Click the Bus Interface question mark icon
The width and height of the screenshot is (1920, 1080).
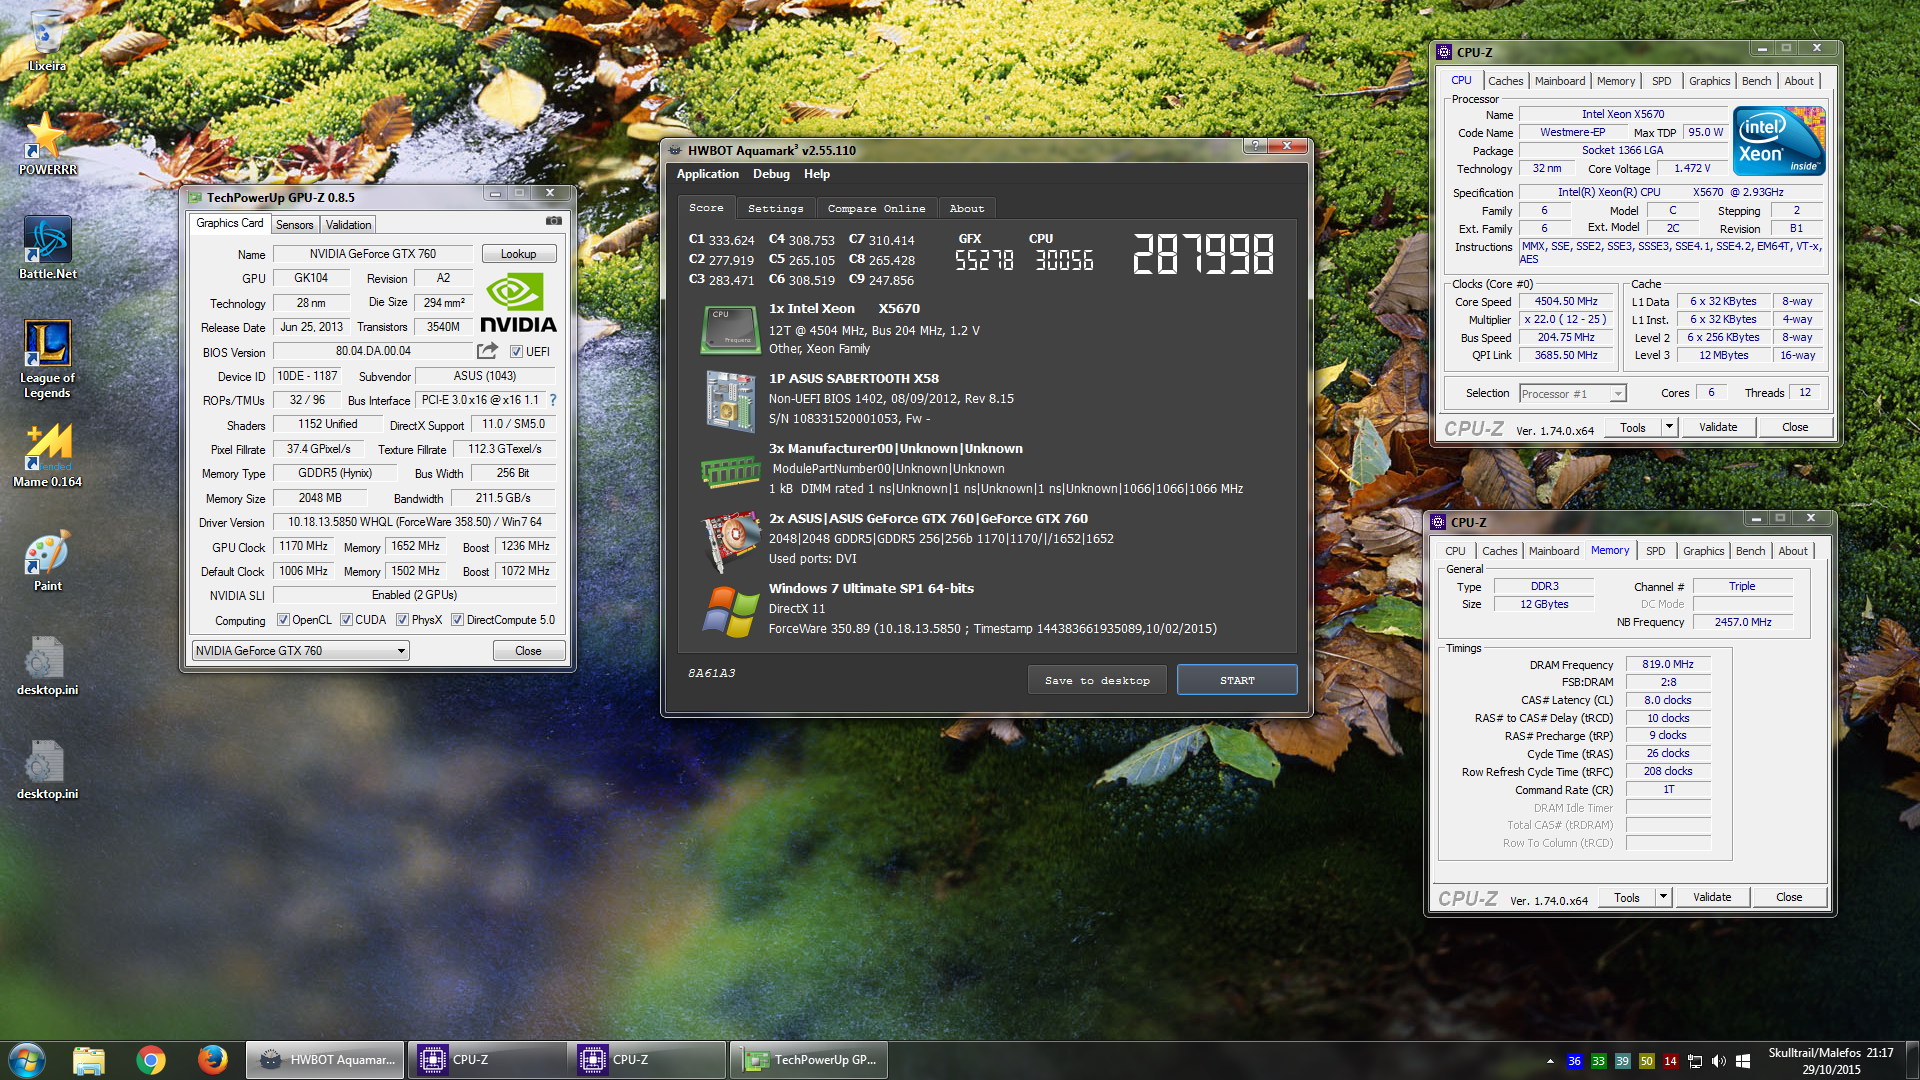tap(552, 400)
